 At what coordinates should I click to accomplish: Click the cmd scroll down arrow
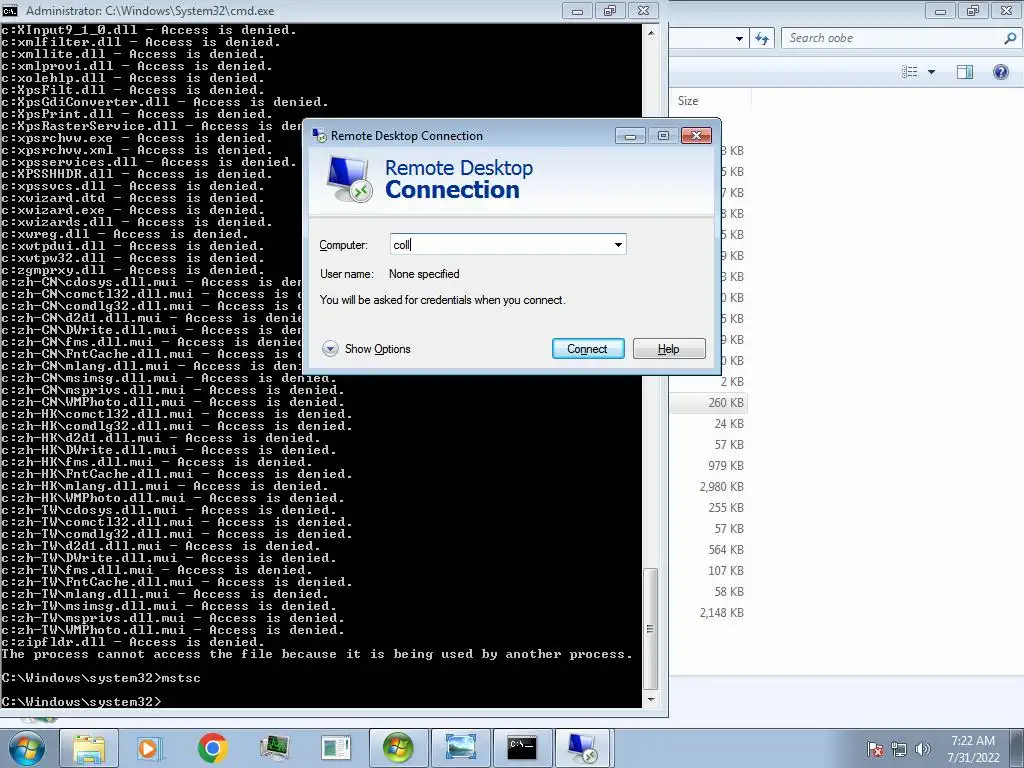tap(650, 699)
